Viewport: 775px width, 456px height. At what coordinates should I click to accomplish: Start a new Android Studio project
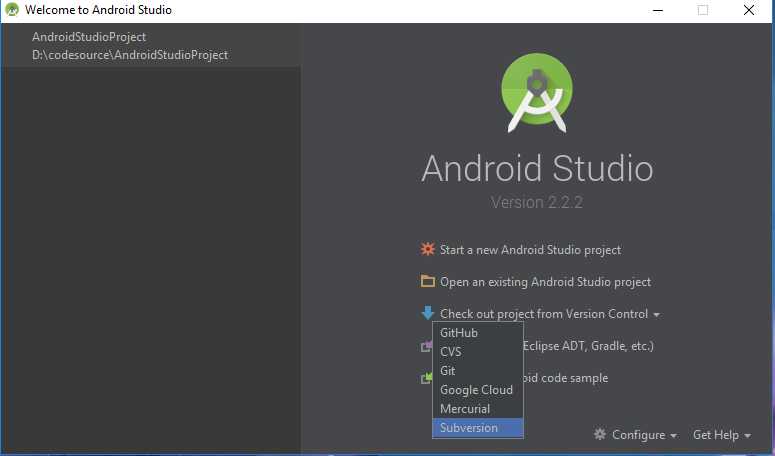(x=530, y=250)
